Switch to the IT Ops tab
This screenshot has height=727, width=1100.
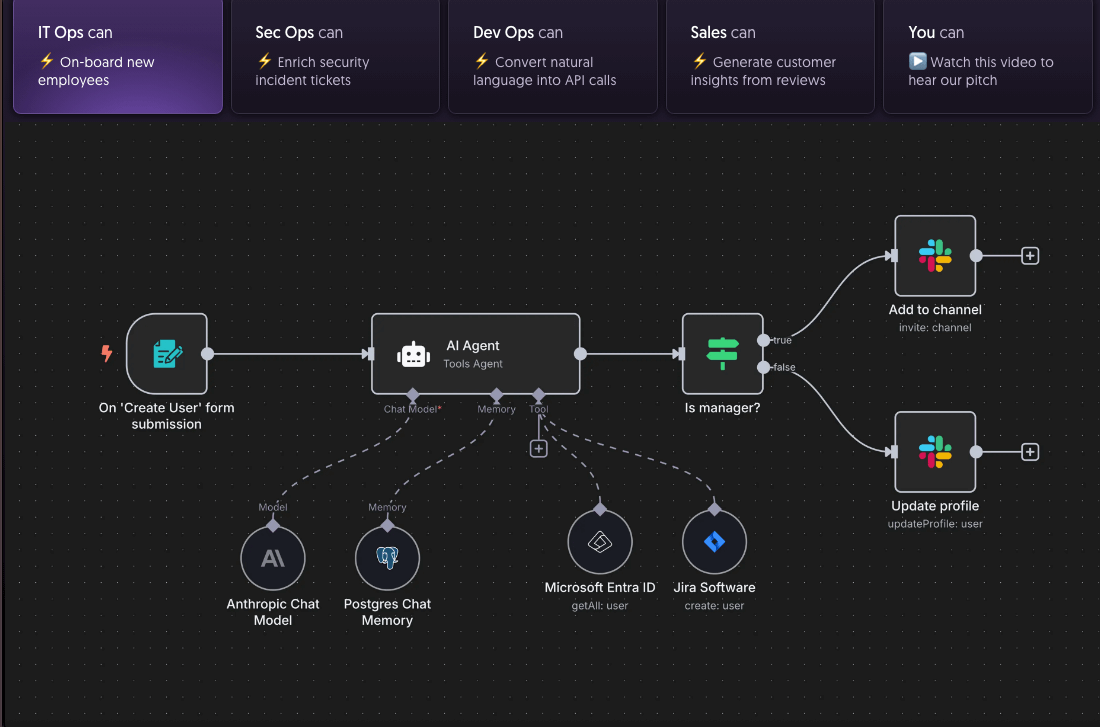[117, 56]
